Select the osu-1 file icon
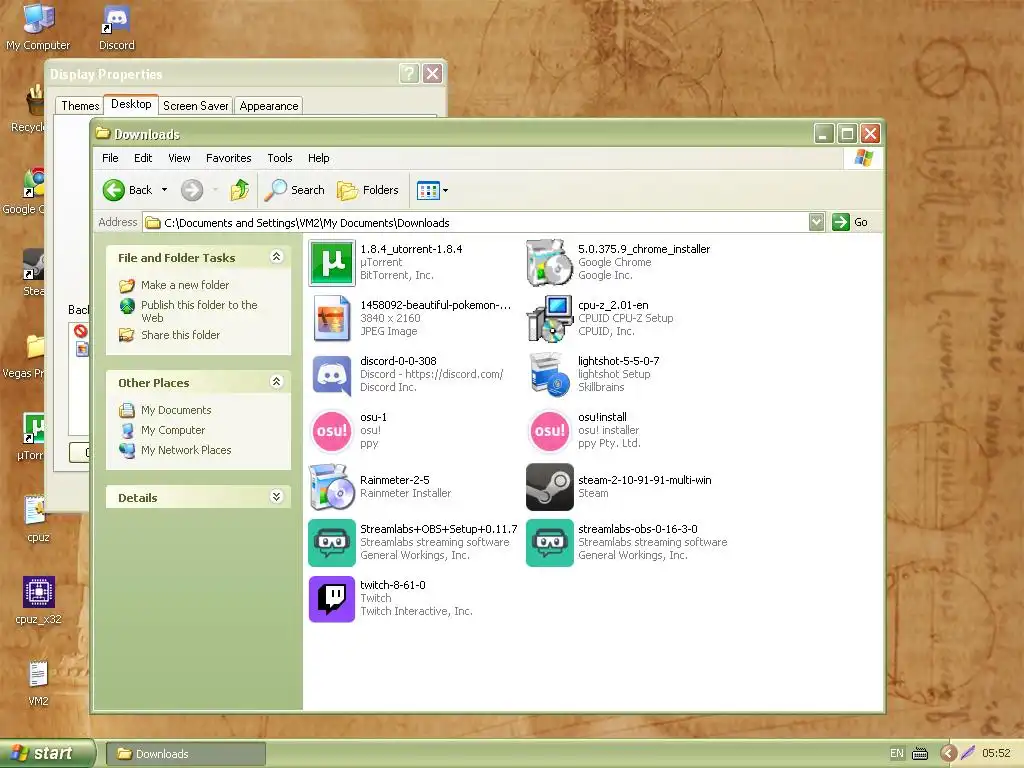The width and height of the screenshot is (1024, 768). [332, 431]
